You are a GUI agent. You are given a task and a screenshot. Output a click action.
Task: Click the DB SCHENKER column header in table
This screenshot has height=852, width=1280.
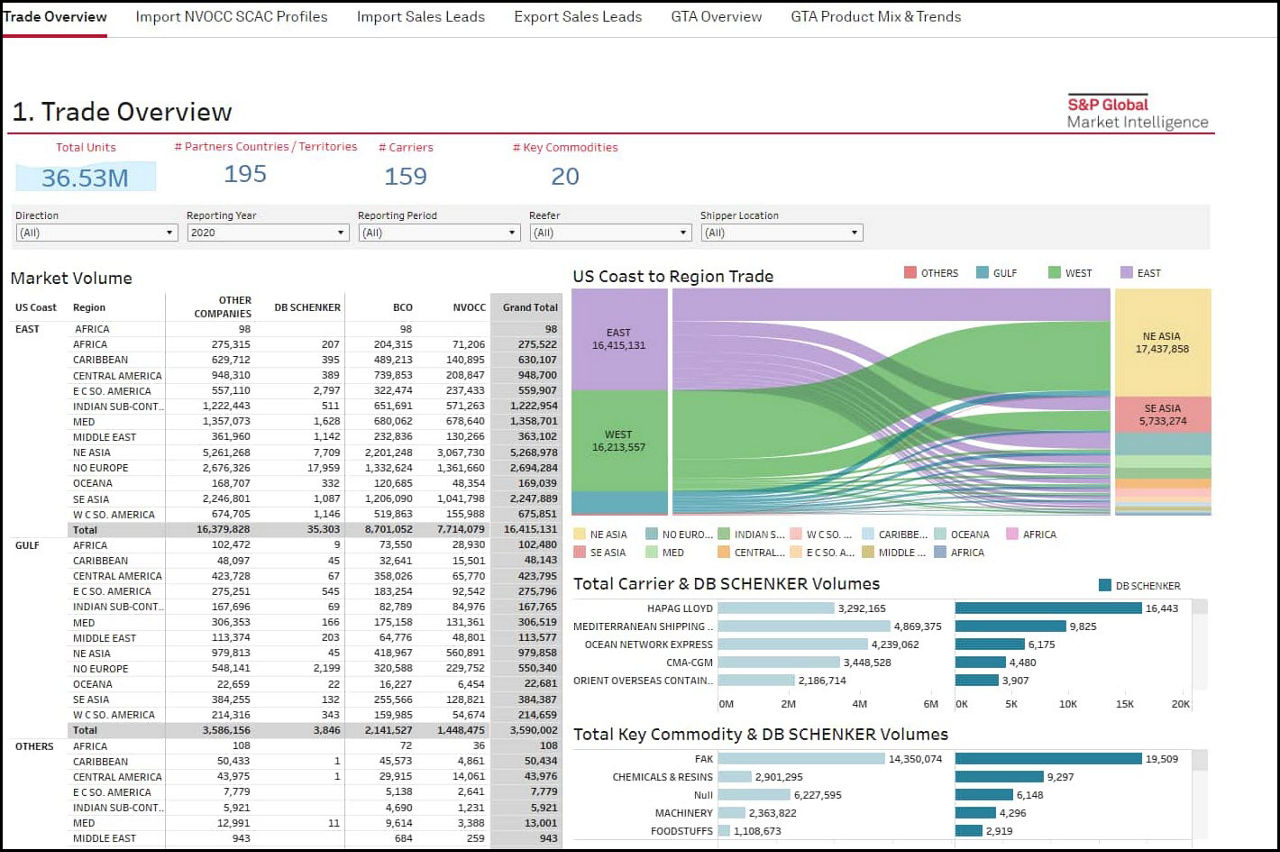pyautogui.click(x=308, y=307)
